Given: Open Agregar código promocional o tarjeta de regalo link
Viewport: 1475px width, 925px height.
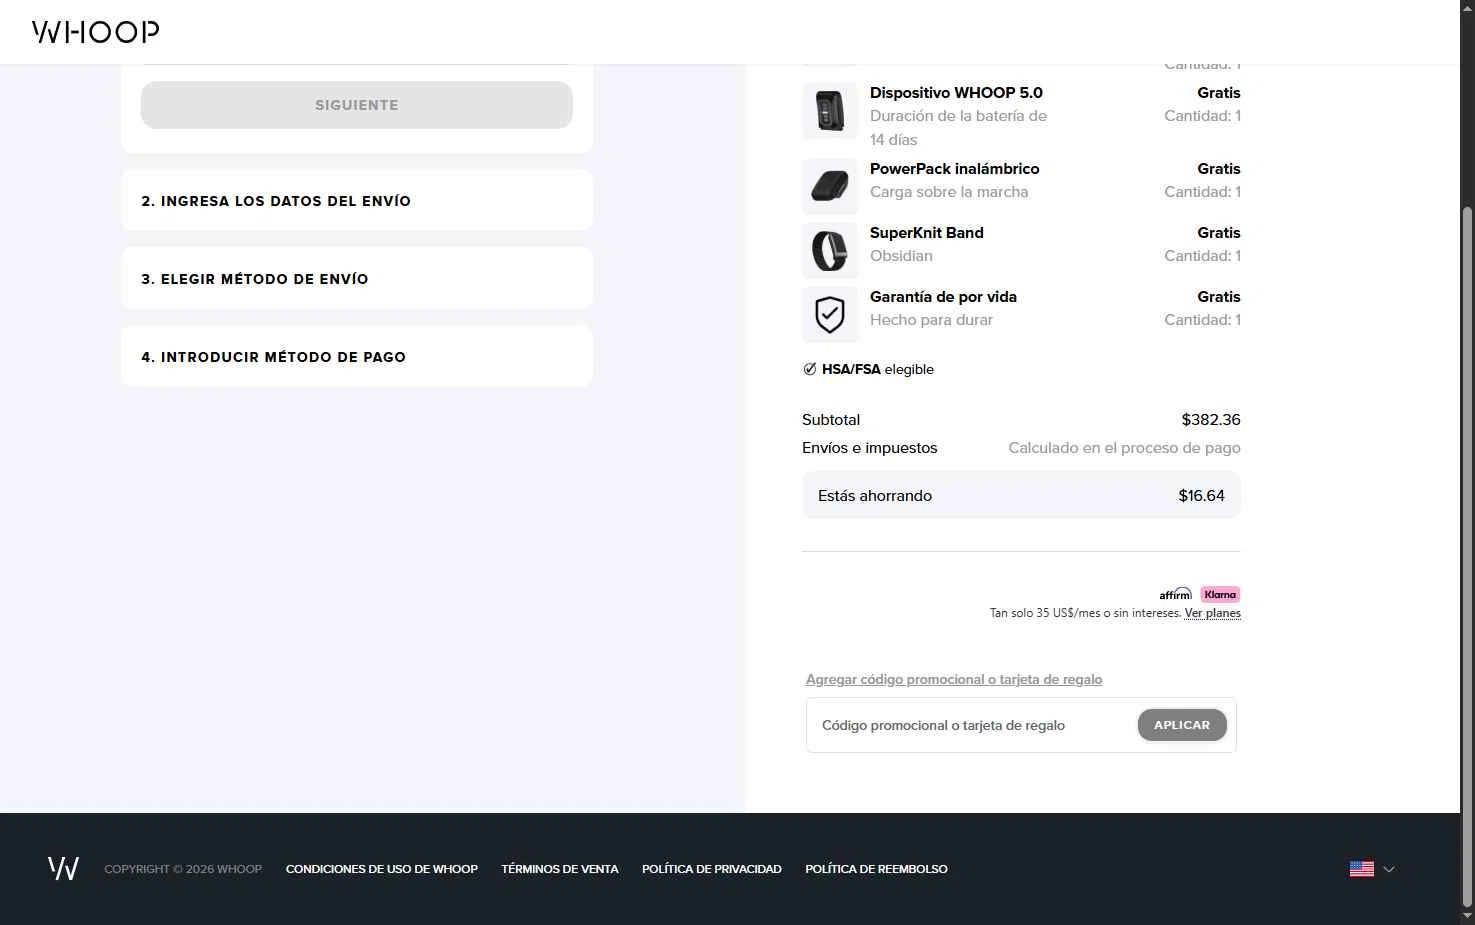Looking at the screenshot, I should pyautogui.click(x=954, y=679).
